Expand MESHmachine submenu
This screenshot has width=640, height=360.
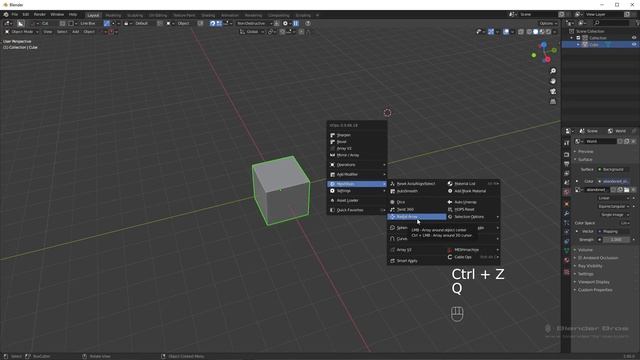(473, 250)
